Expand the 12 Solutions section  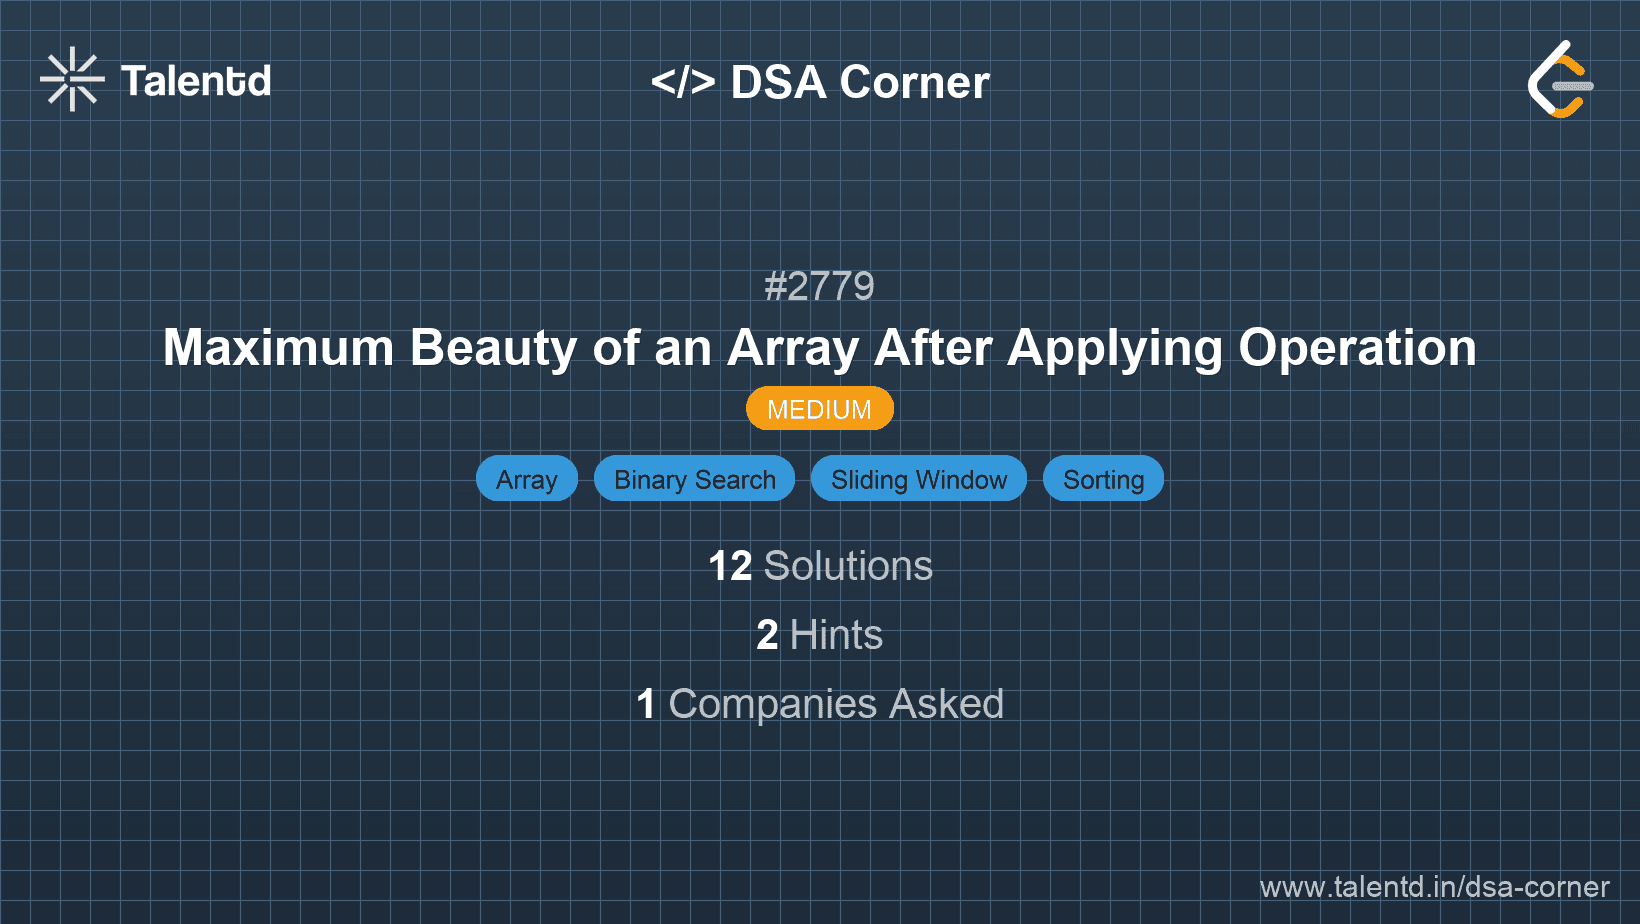819,566
